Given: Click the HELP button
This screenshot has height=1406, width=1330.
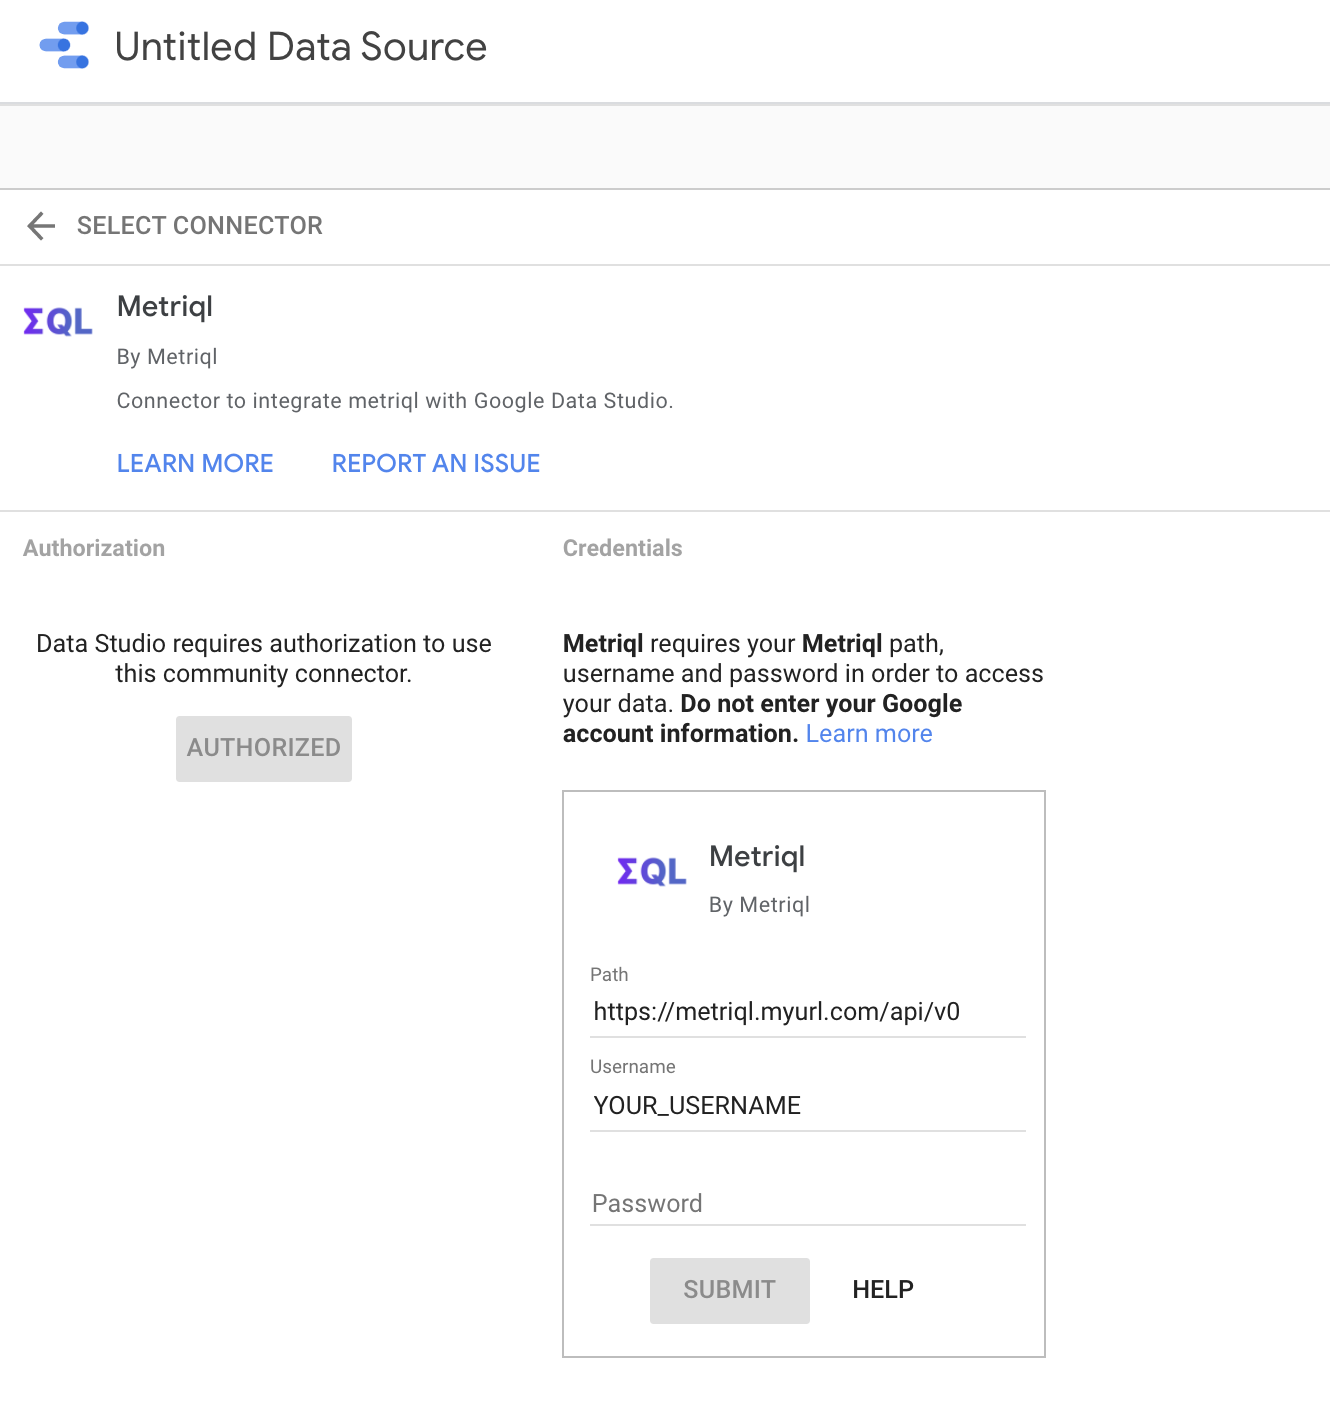Looking at the screenshot, I should click(882, 1290).
